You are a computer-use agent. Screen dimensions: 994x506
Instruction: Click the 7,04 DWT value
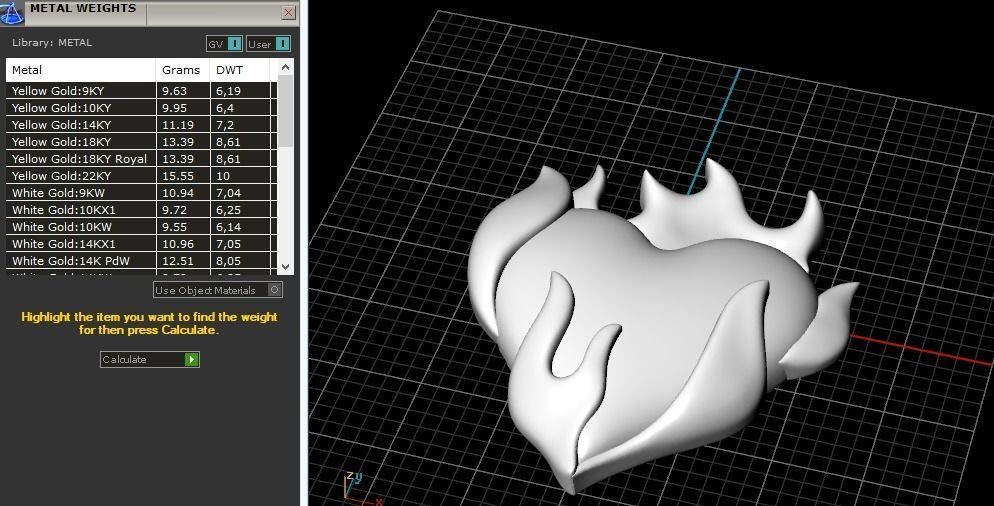[228, 193]
